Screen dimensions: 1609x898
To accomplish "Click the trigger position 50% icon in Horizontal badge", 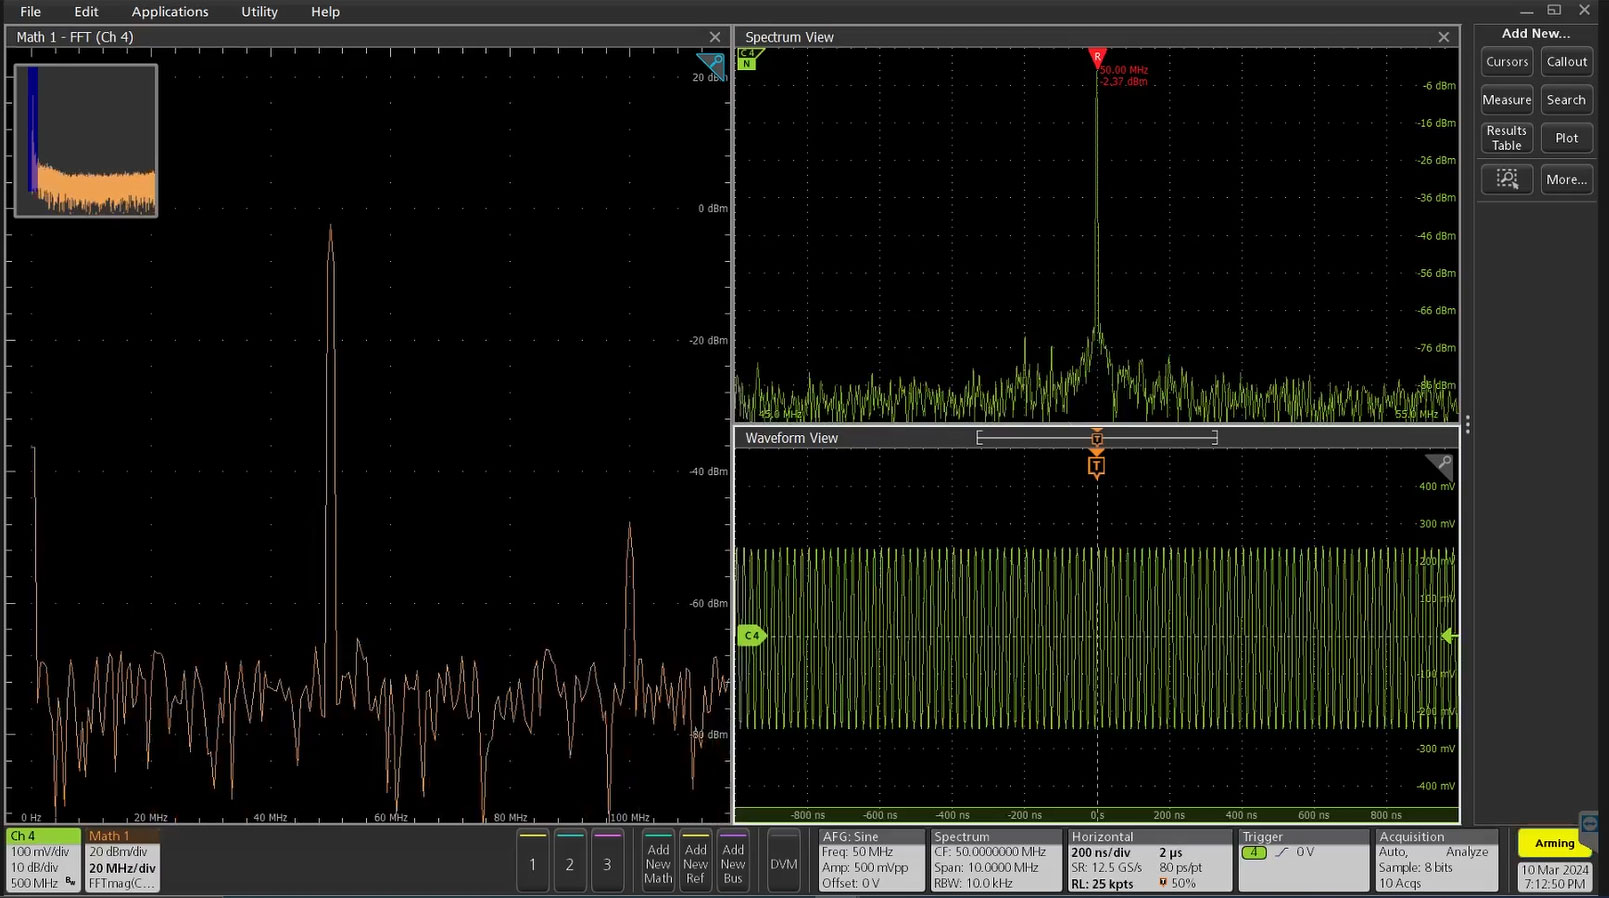I will coord(1164,883).
